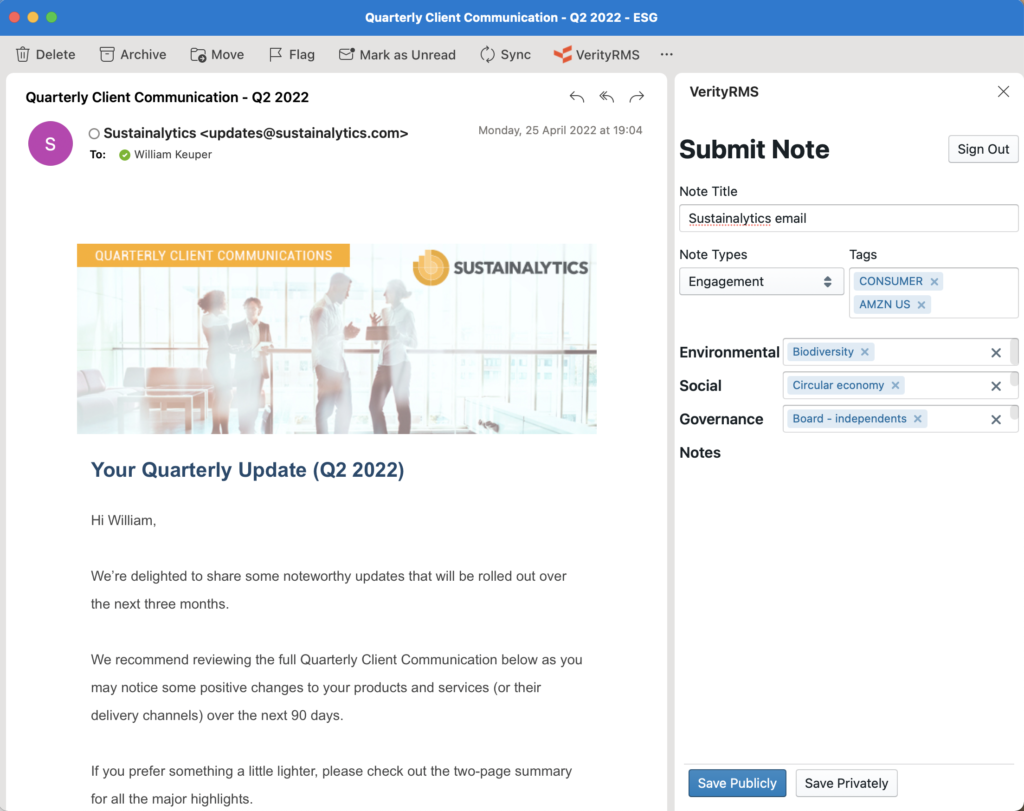1024x811 pixels.
Task: Click the presence circle beside the sender
Action: click(94, 134)
